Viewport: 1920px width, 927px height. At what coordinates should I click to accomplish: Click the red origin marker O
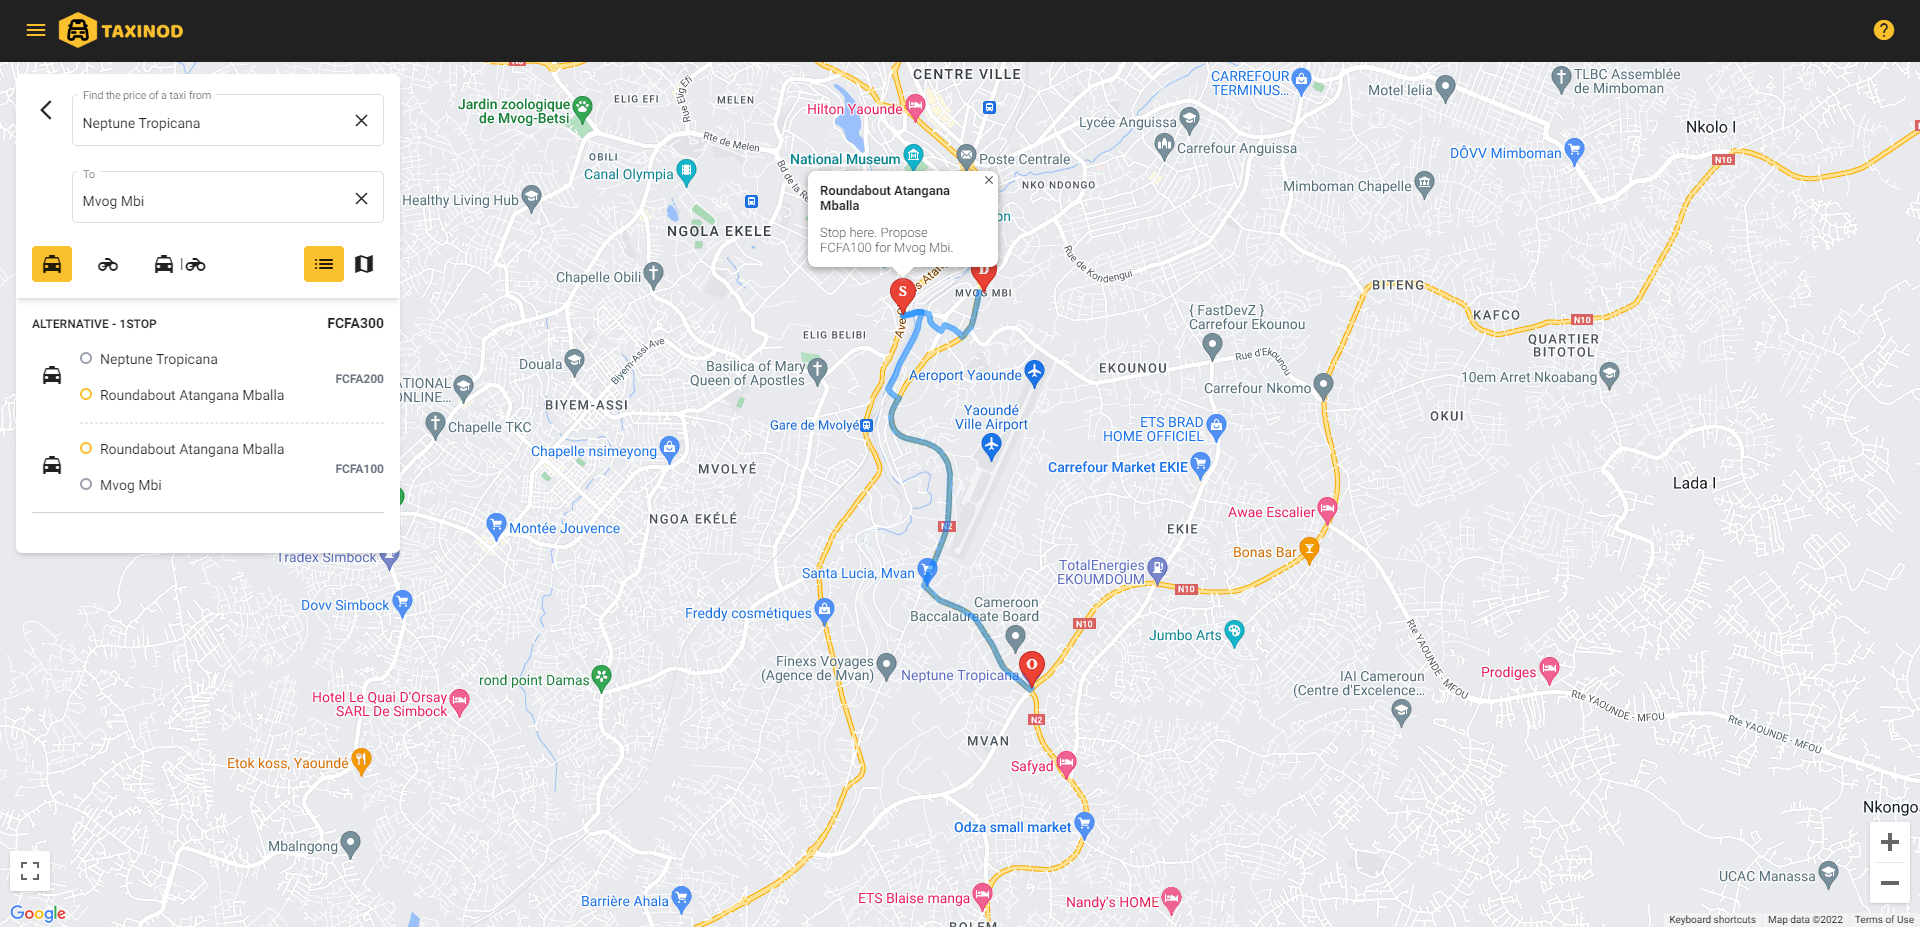point(1032,667)
